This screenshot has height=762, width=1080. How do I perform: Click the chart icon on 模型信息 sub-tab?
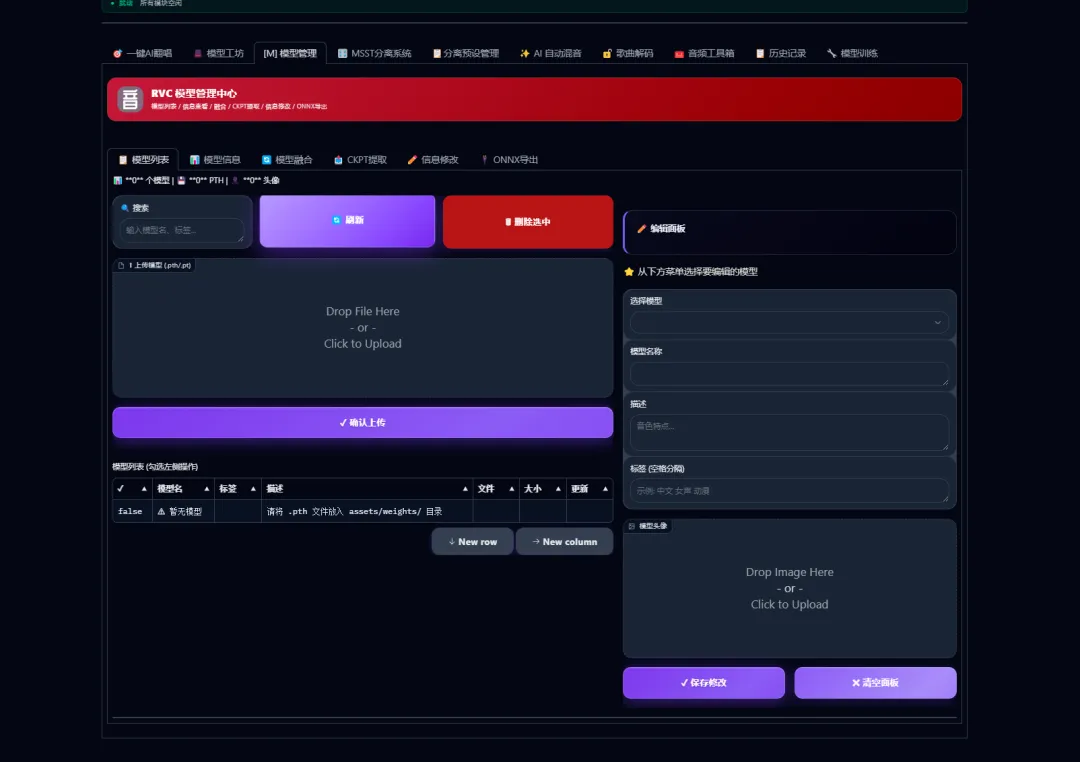click(x=195, y=160)
